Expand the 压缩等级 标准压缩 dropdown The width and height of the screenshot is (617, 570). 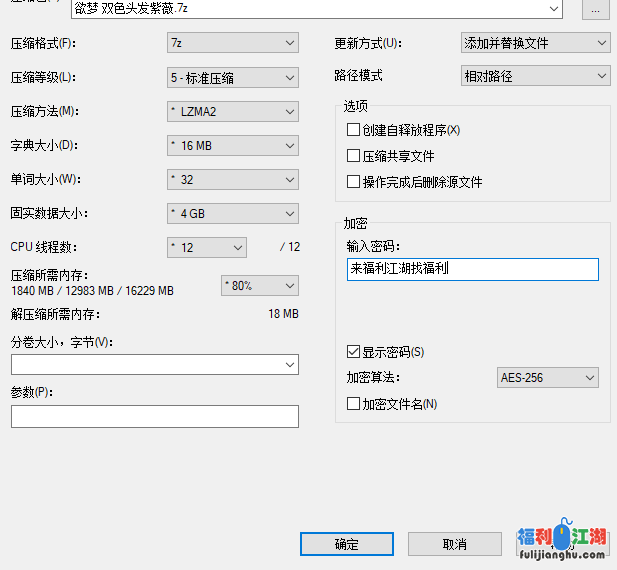click(232, 77)
